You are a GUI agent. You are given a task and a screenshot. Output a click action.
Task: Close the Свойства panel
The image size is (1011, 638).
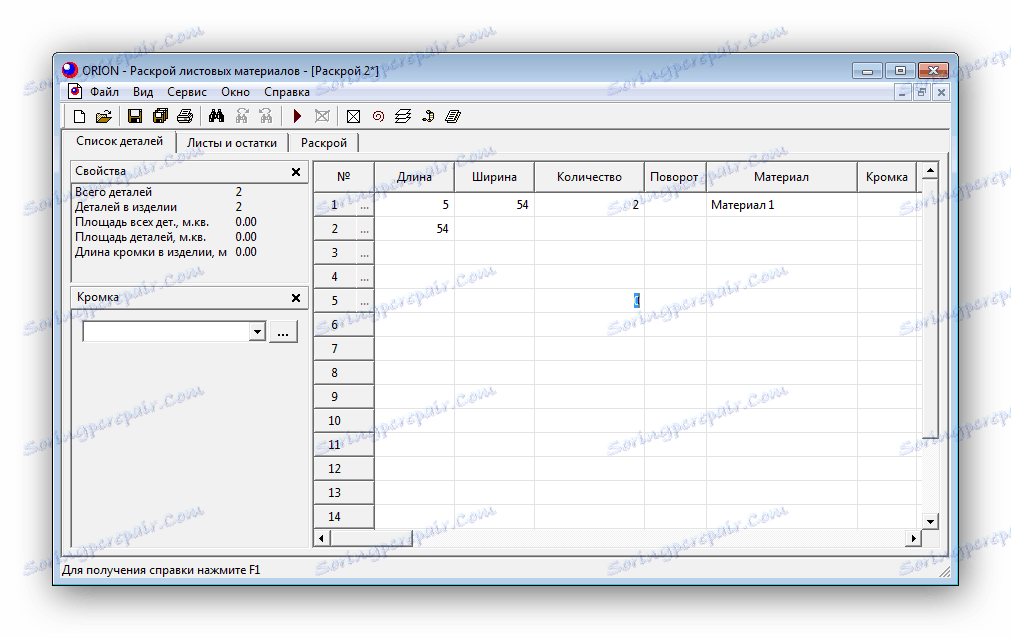coord(296,172)
